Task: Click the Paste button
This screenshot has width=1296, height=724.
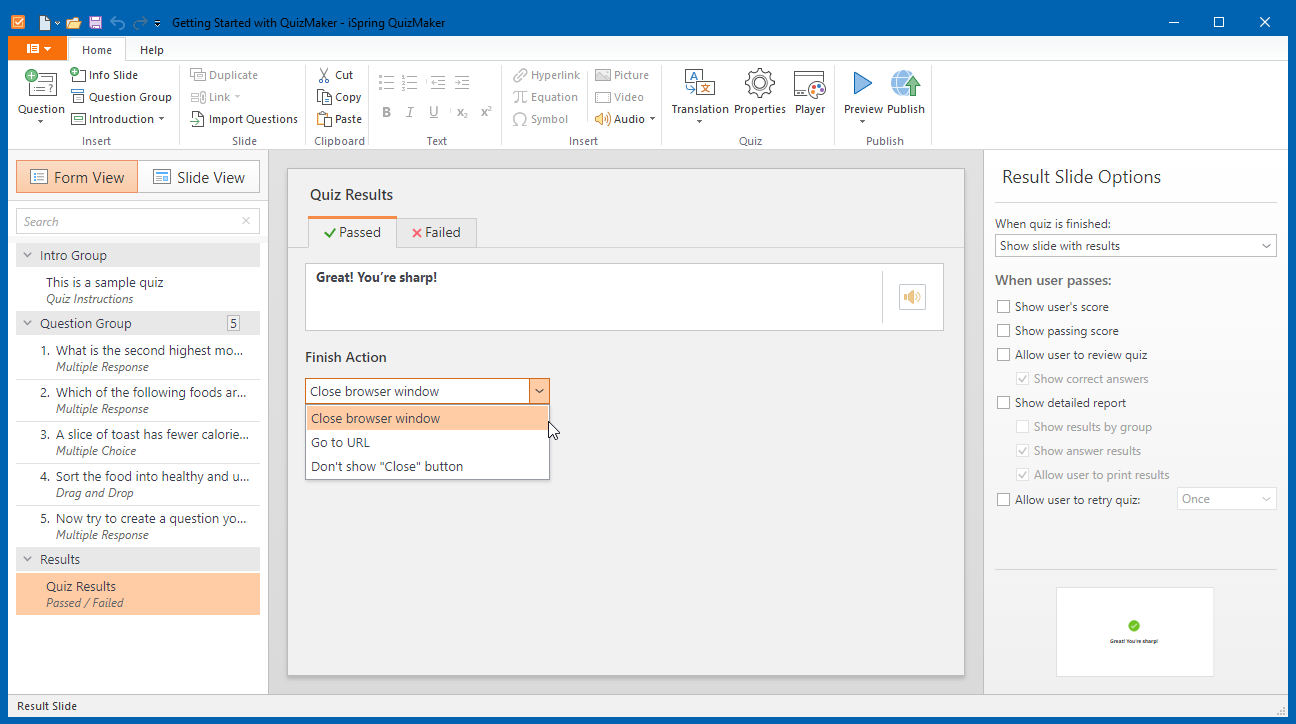Action: (x=339, y=119)
